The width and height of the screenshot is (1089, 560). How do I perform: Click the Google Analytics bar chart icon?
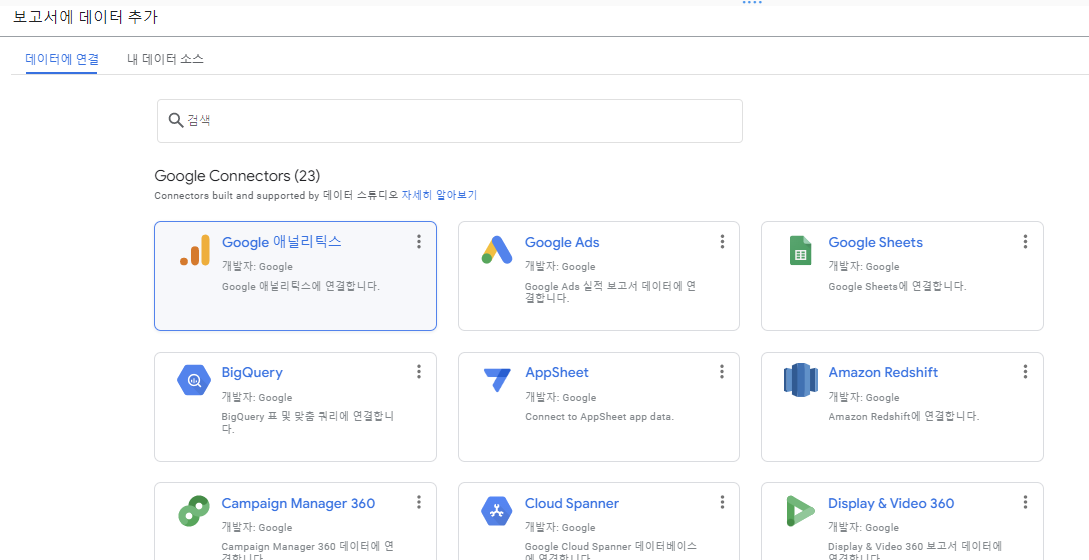point(194,250)
